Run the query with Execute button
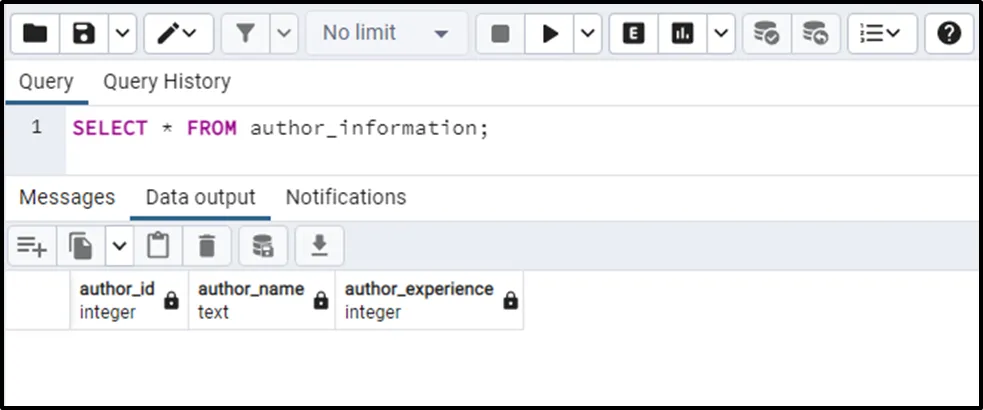Viewport: 983px width, 410px height. click(x=550, y=34)
